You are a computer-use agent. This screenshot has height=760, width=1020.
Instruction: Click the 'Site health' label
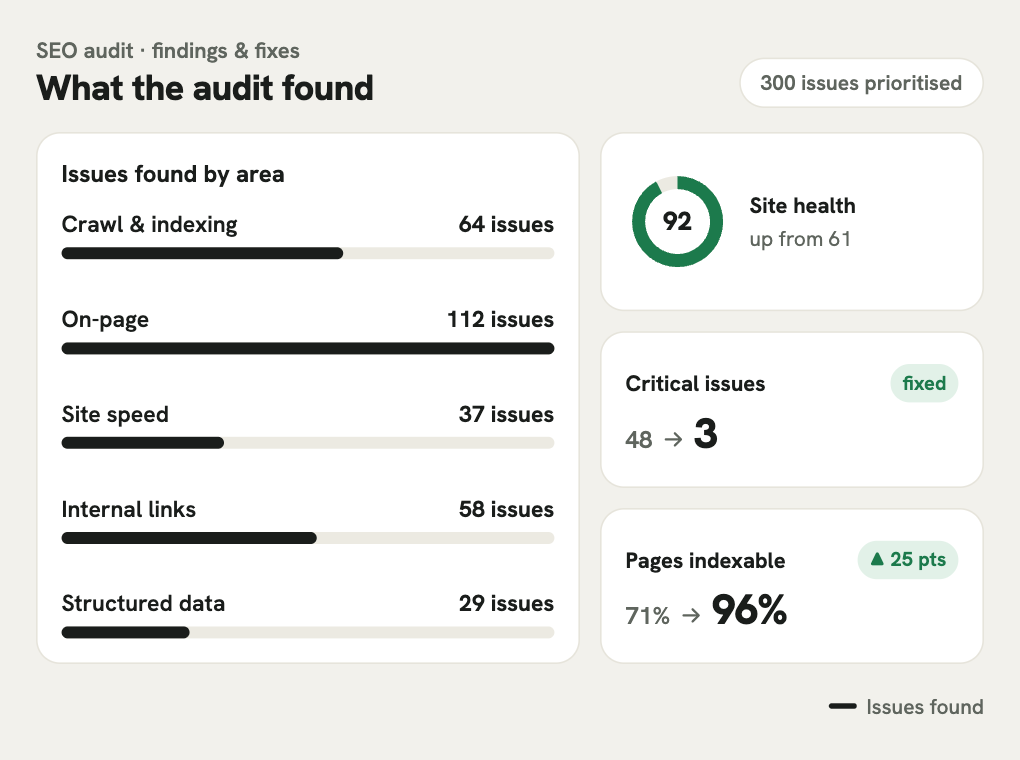802,206
